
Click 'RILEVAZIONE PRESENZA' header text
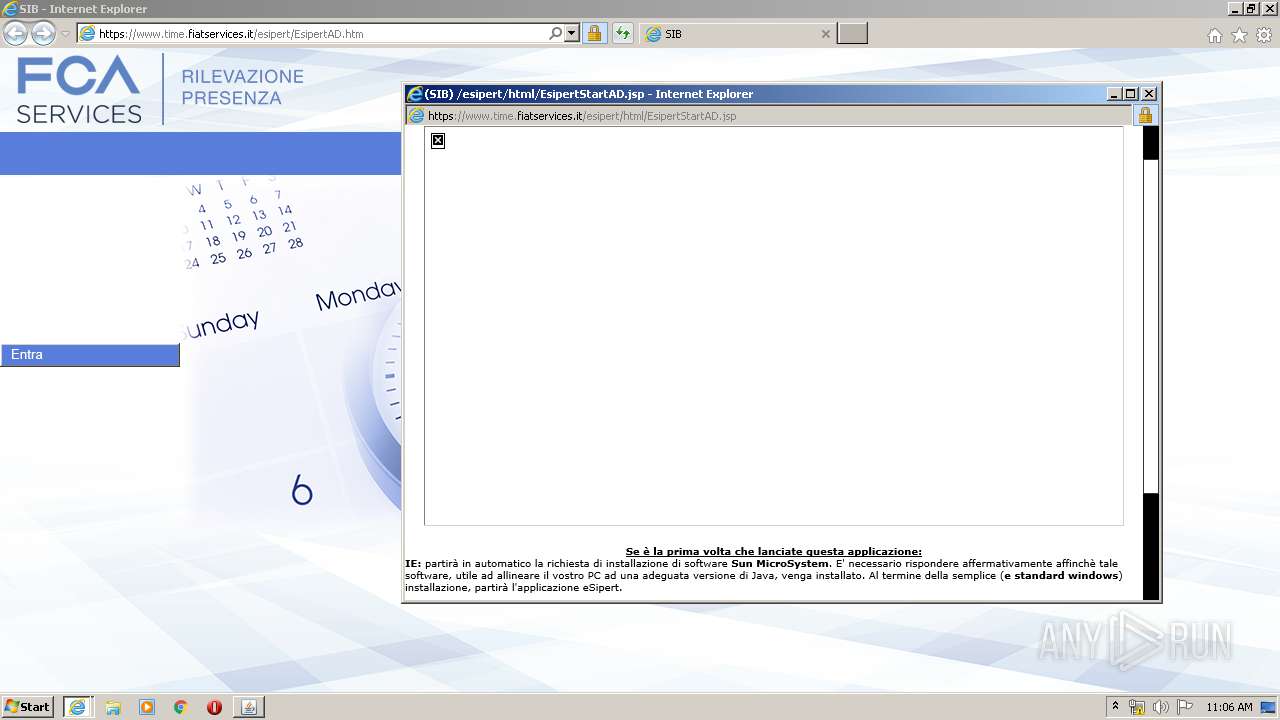[x=243, y=88]
